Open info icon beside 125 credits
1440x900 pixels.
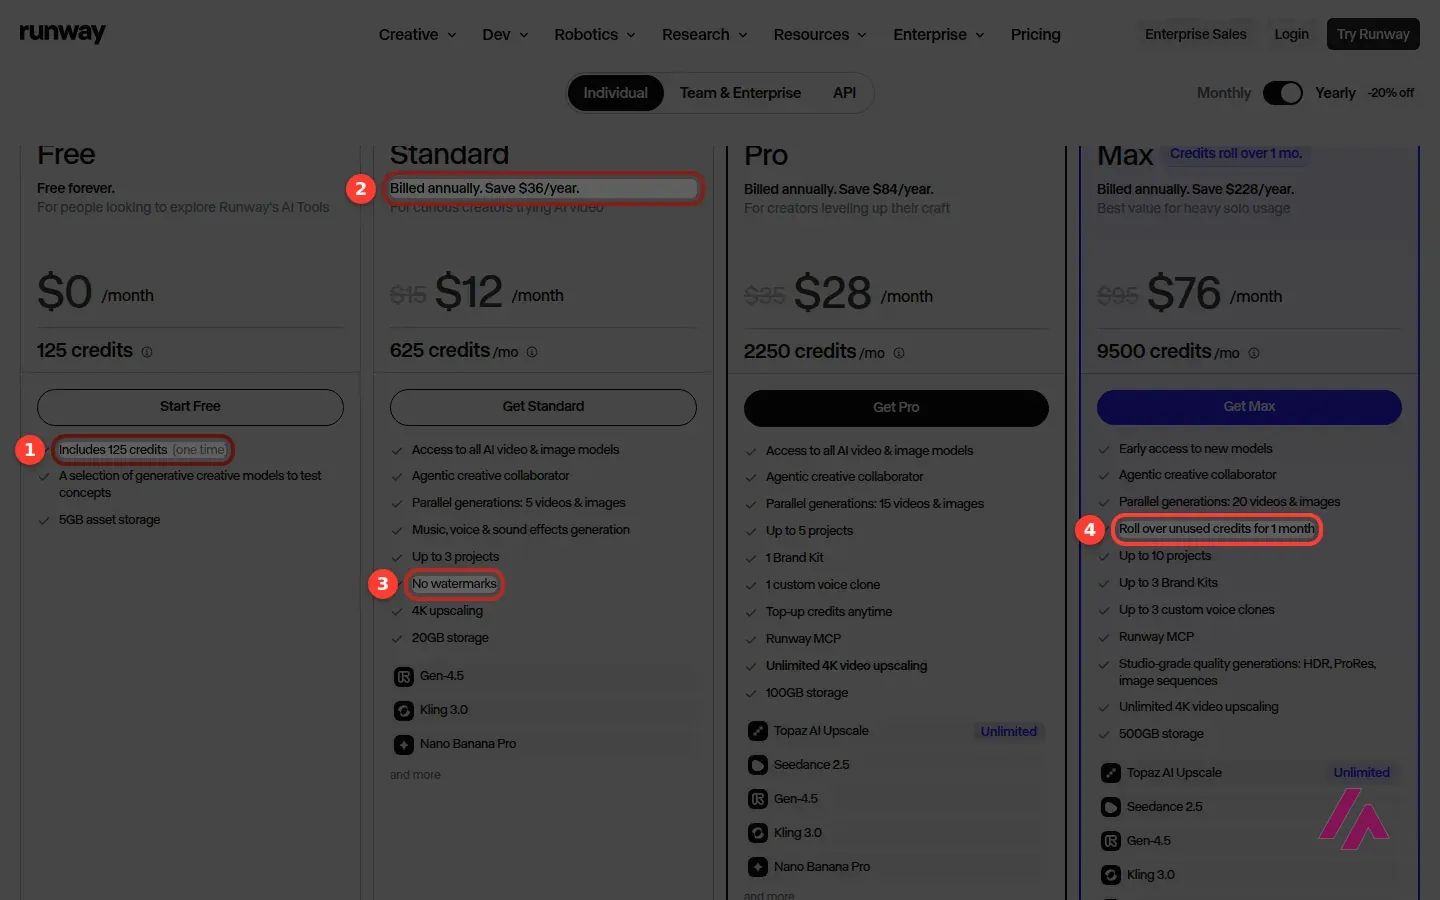[x=147, y=352]
